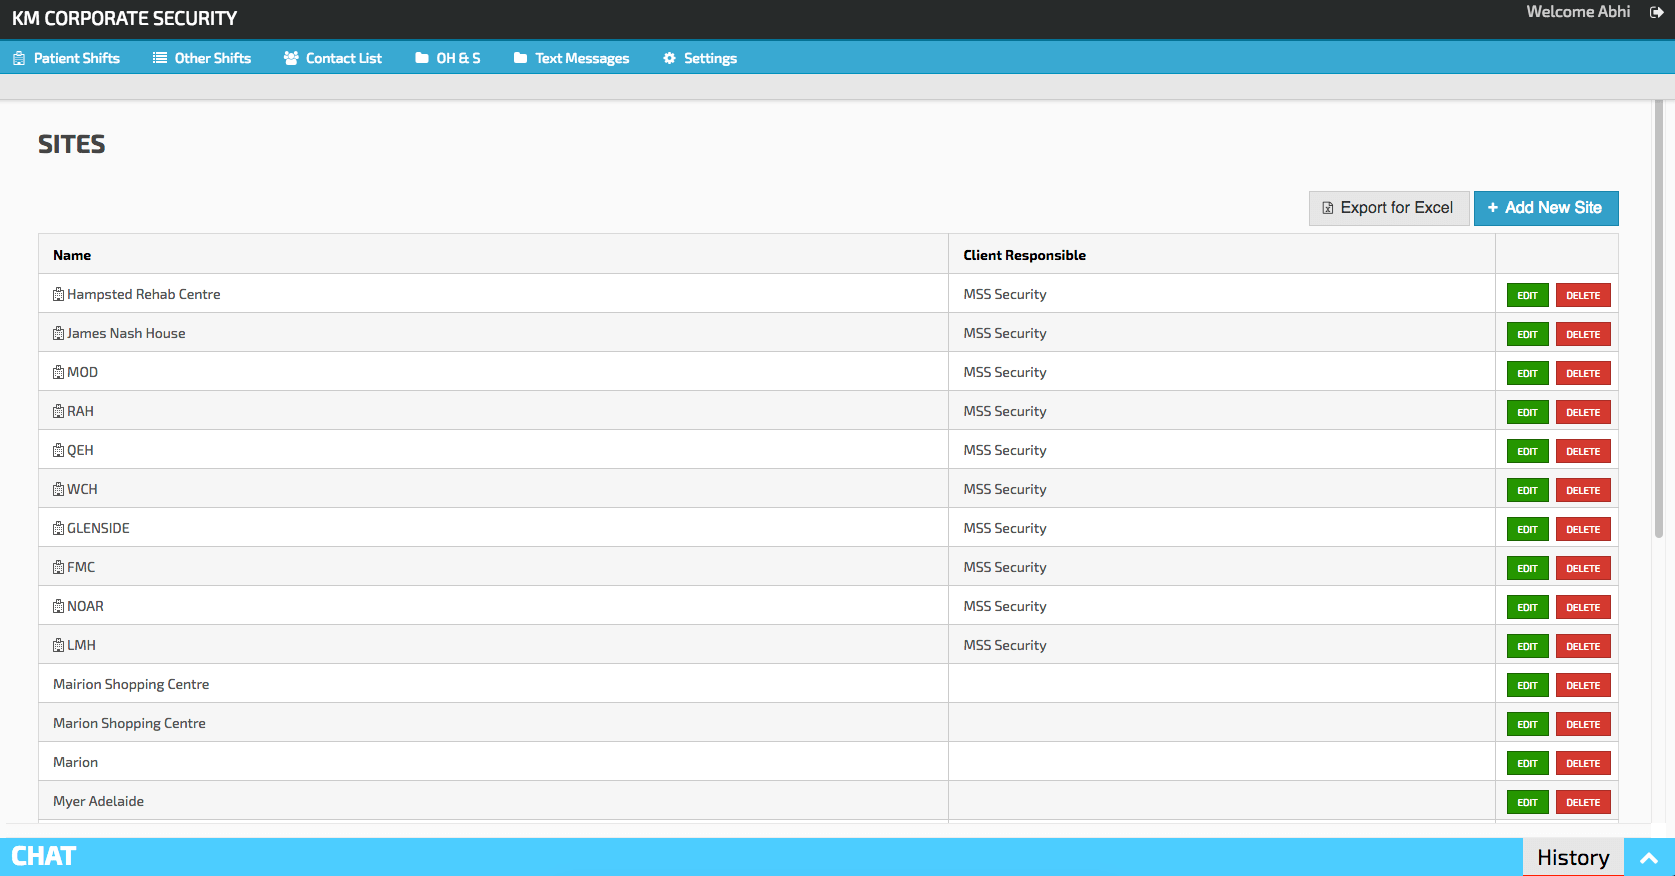Delete the MOD site

click(x=1583, y=373)
